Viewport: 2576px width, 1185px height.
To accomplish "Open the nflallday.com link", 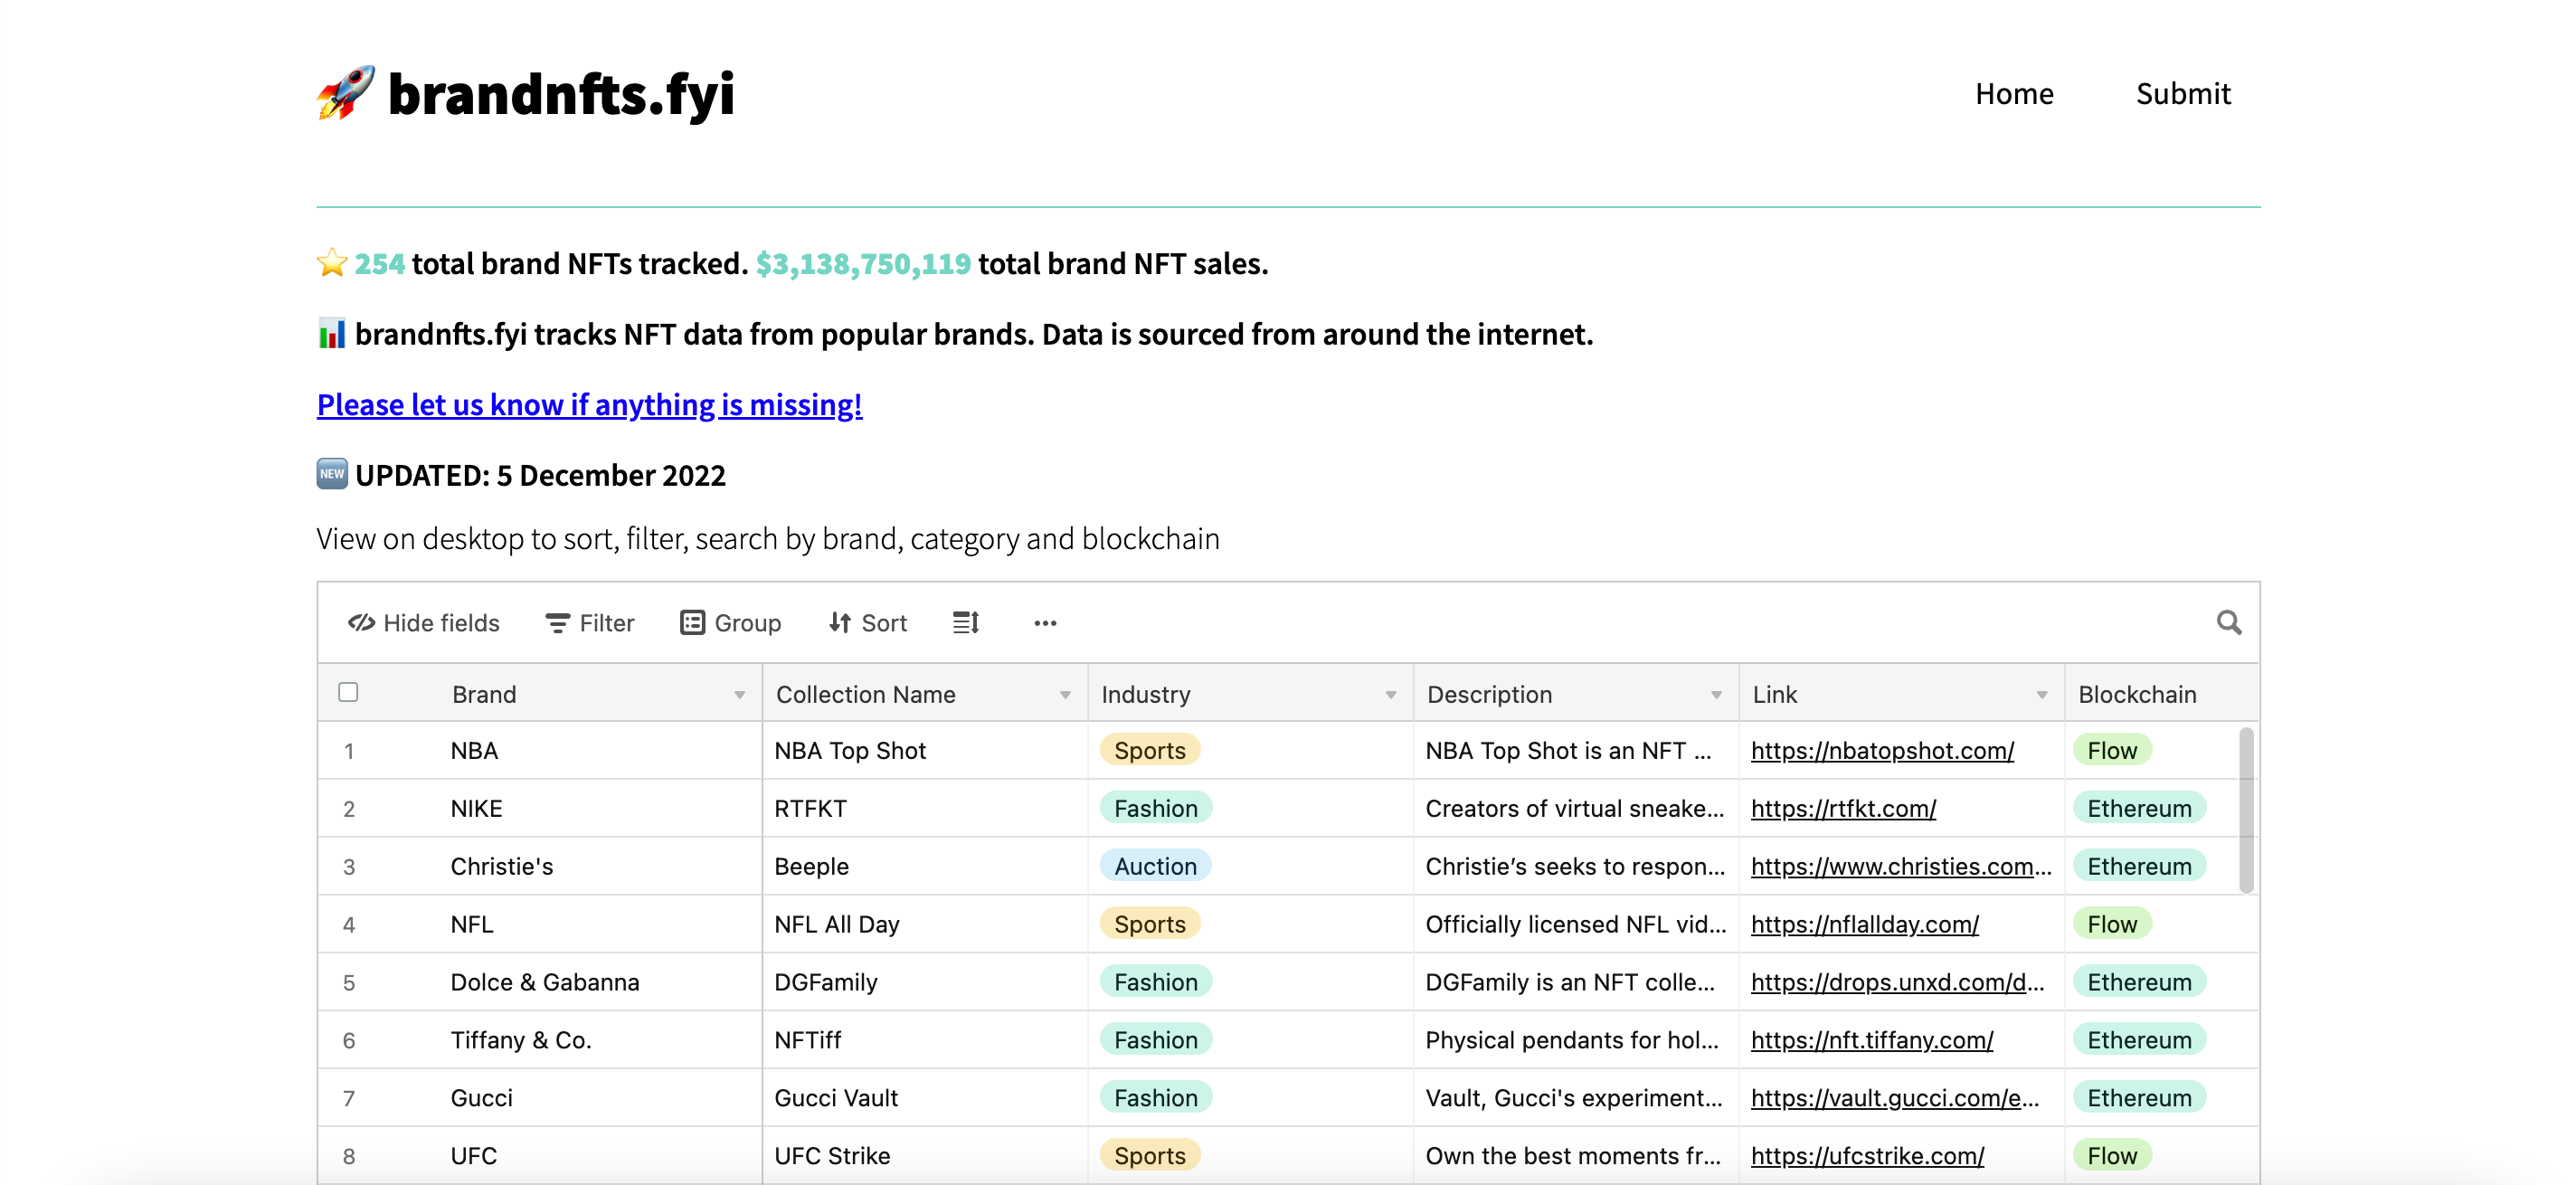I will pos(1864,925).
